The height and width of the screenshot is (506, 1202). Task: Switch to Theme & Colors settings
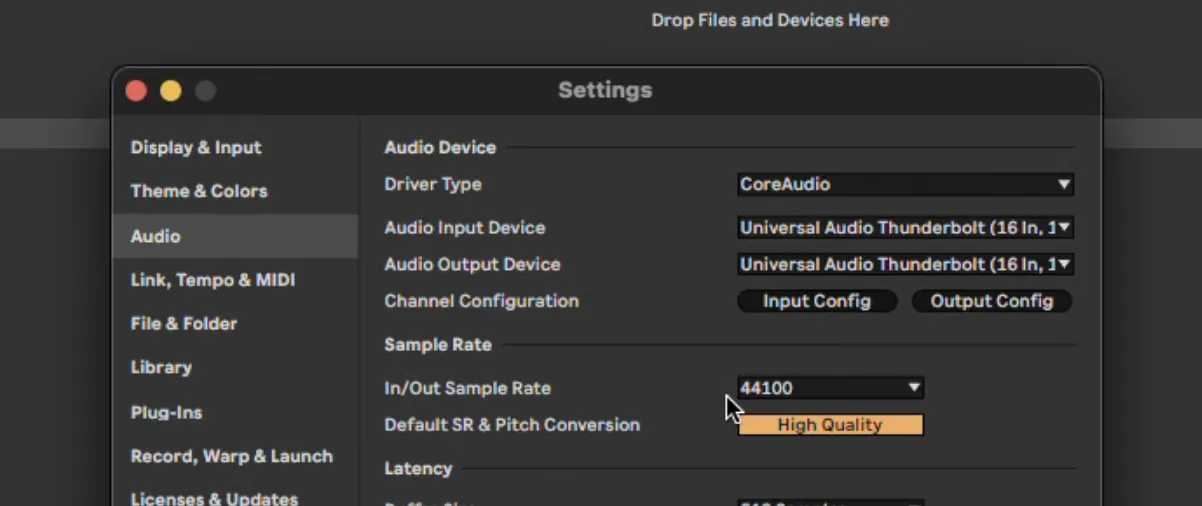coord(199,191)
